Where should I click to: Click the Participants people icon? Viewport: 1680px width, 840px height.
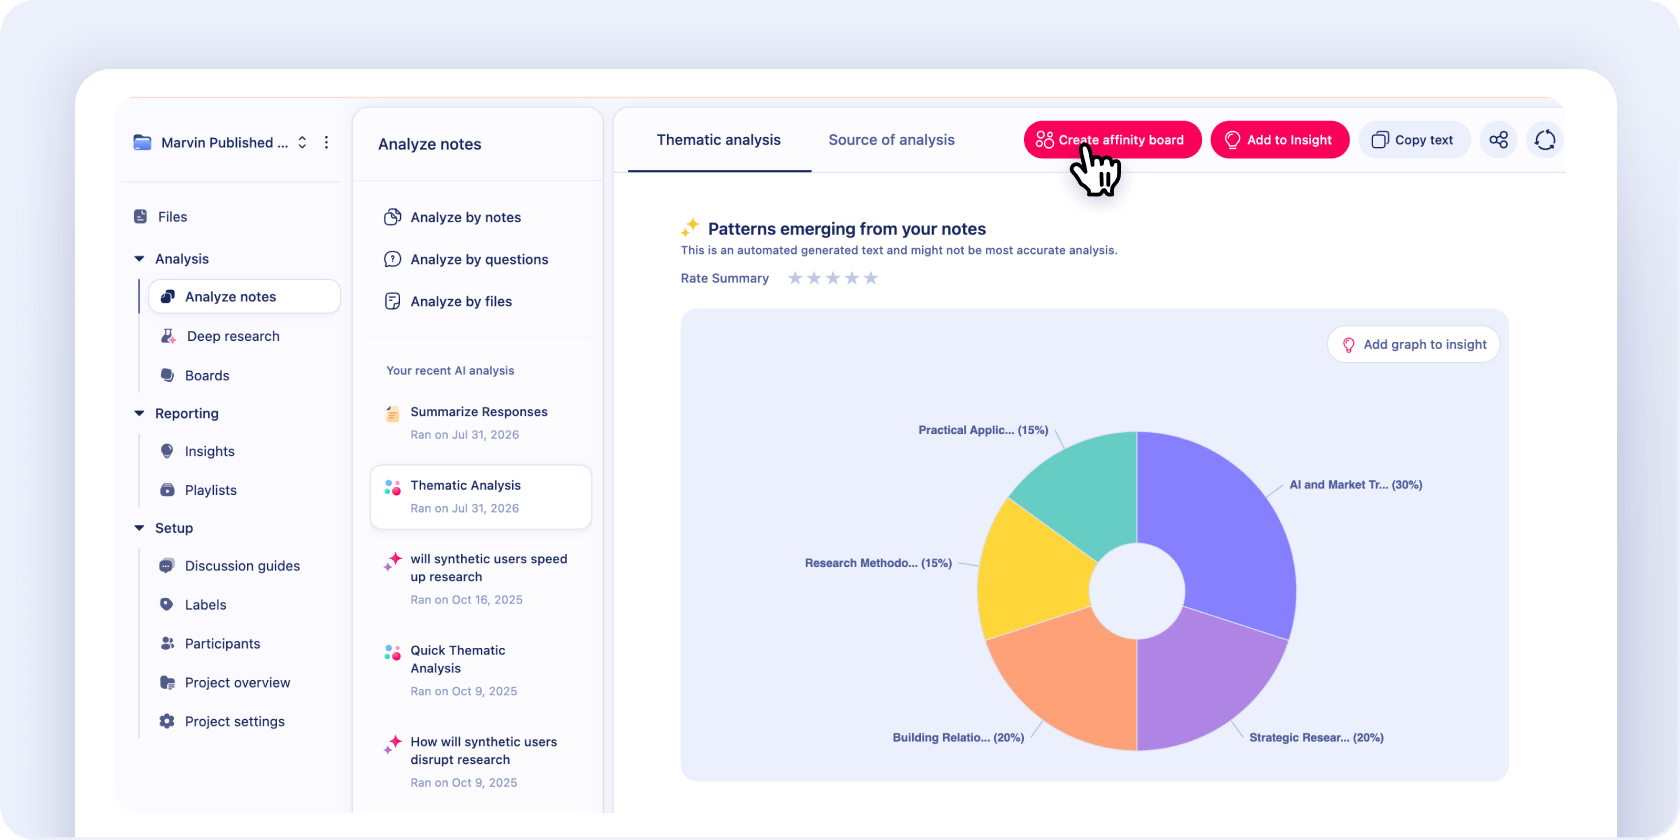[x=167, y=643]
